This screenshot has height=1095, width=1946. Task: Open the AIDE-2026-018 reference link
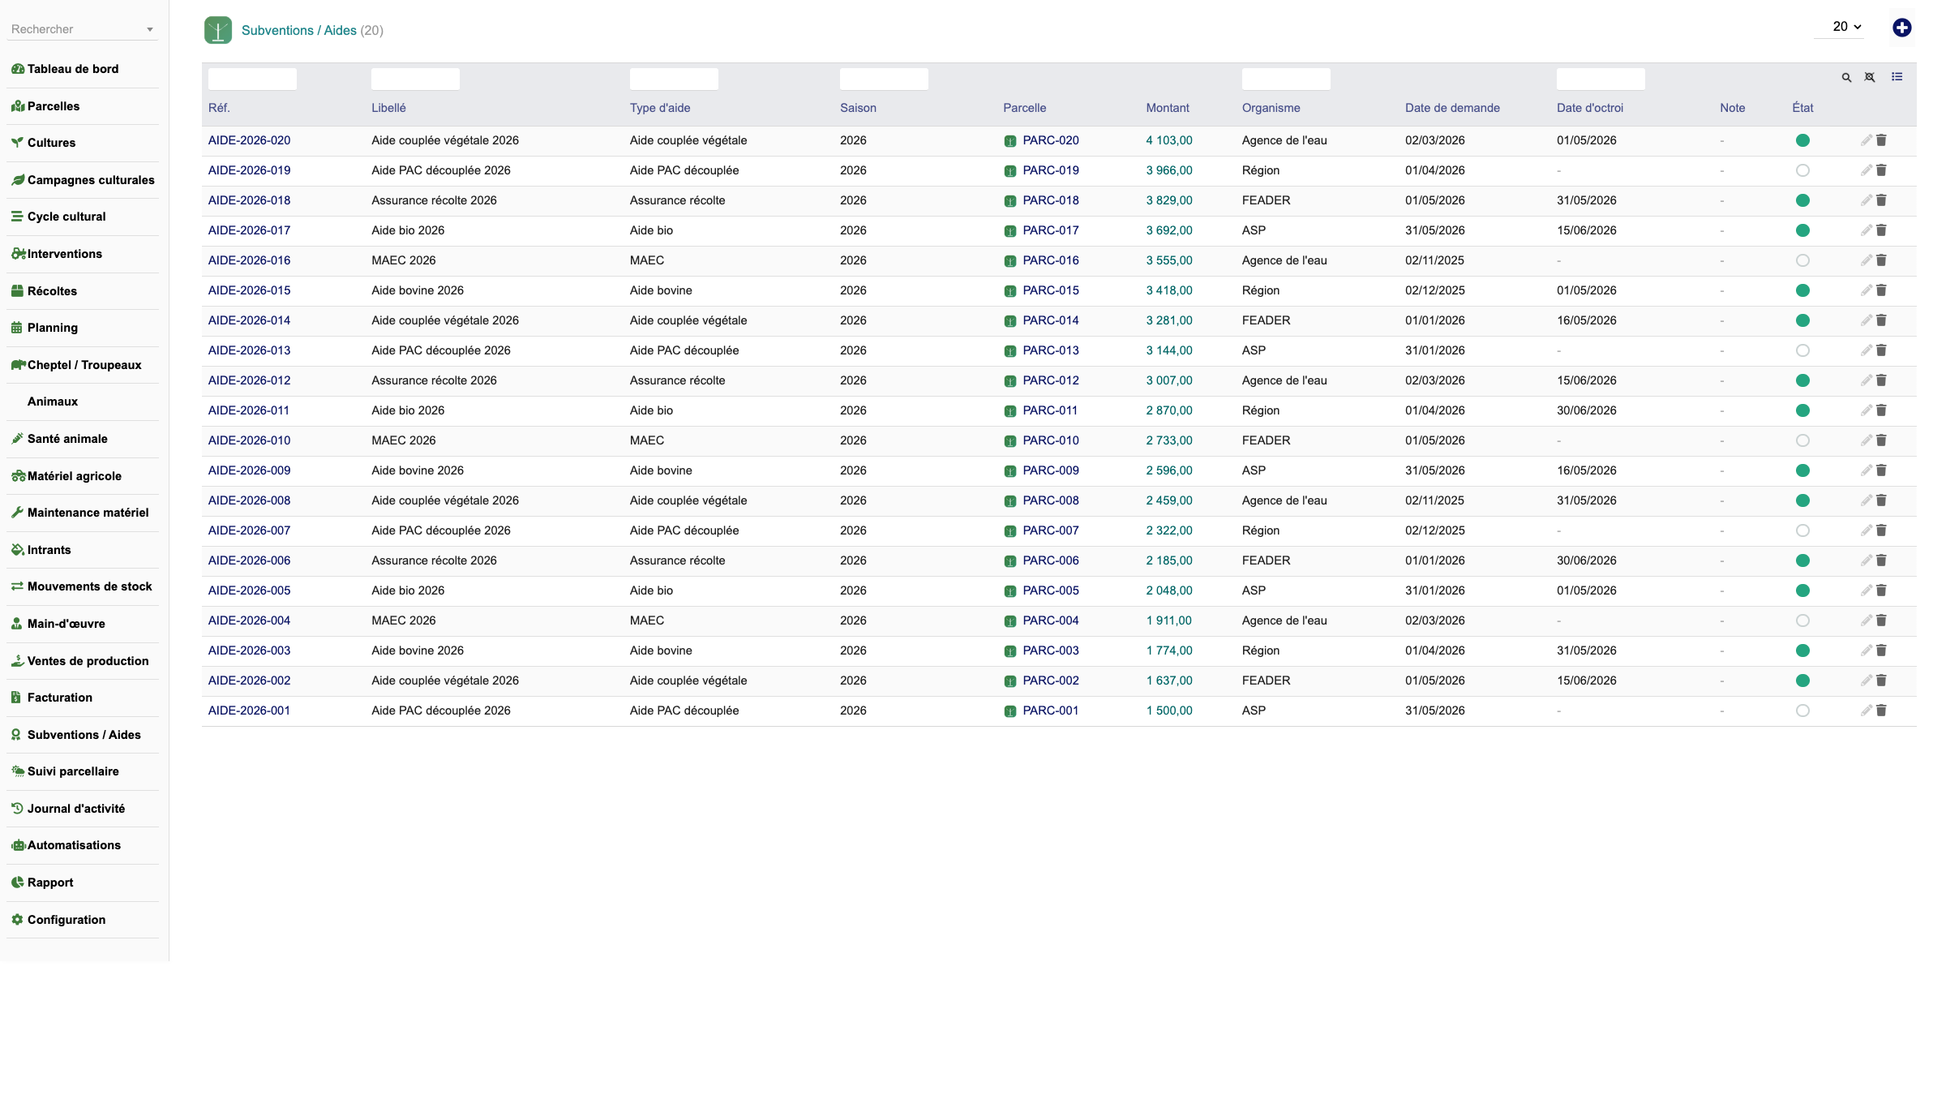point(249,201)
